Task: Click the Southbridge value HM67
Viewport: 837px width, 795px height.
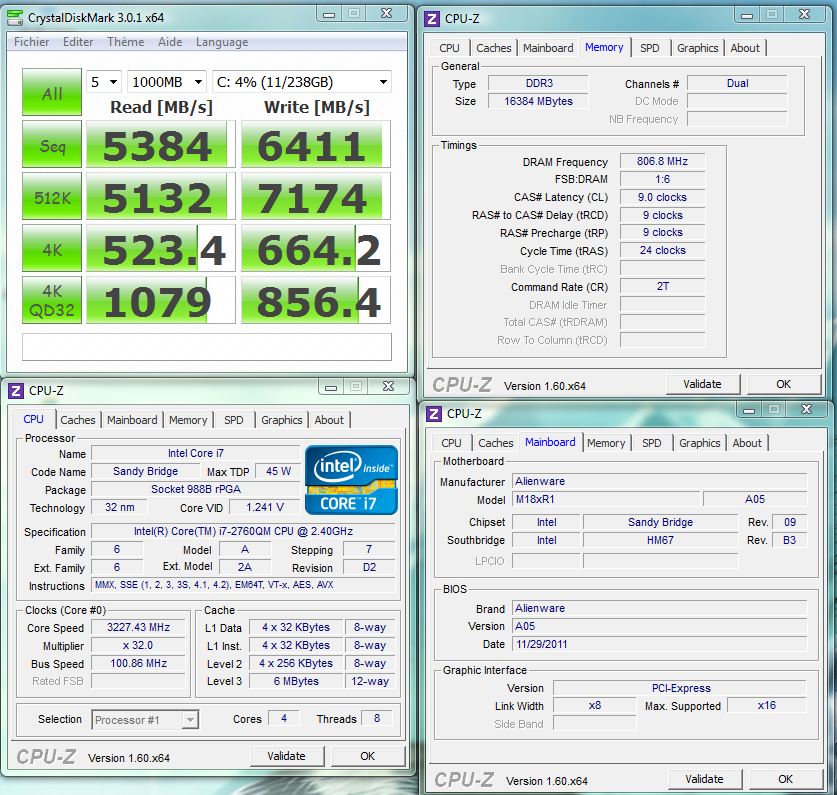Action: (x=660, y=540)
